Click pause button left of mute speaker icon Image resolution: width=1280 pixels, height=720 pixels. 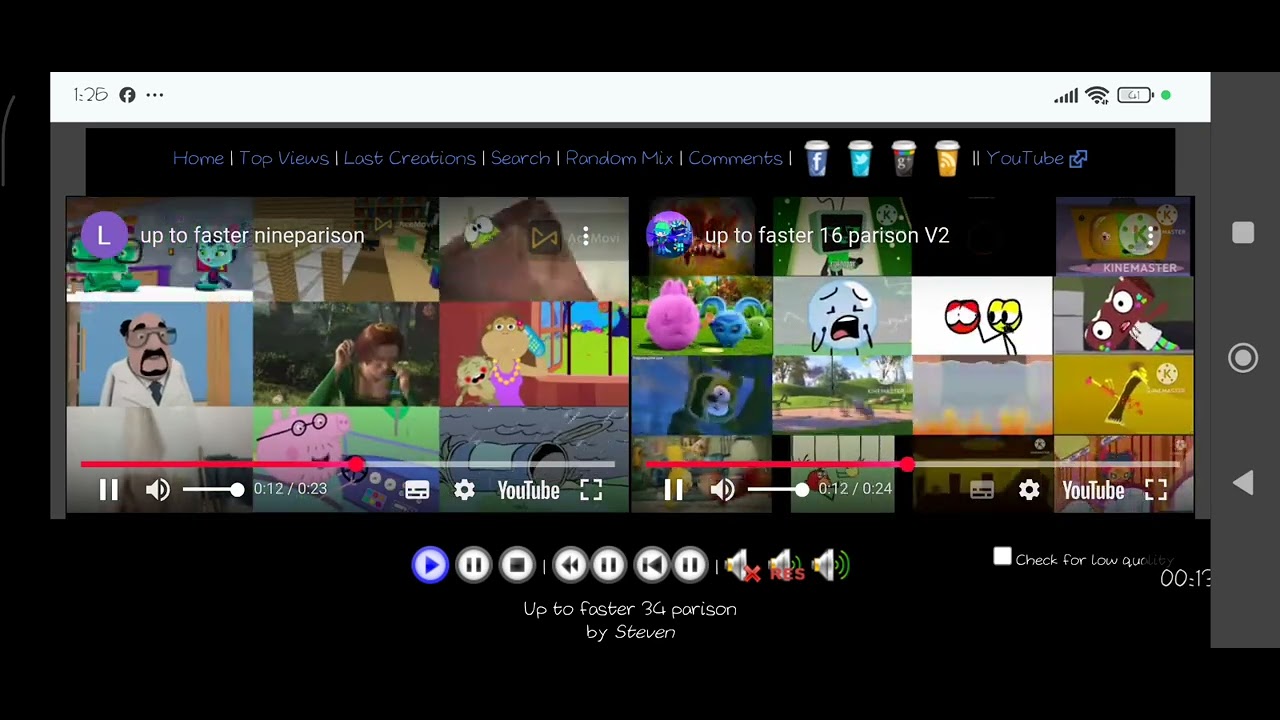690,566
